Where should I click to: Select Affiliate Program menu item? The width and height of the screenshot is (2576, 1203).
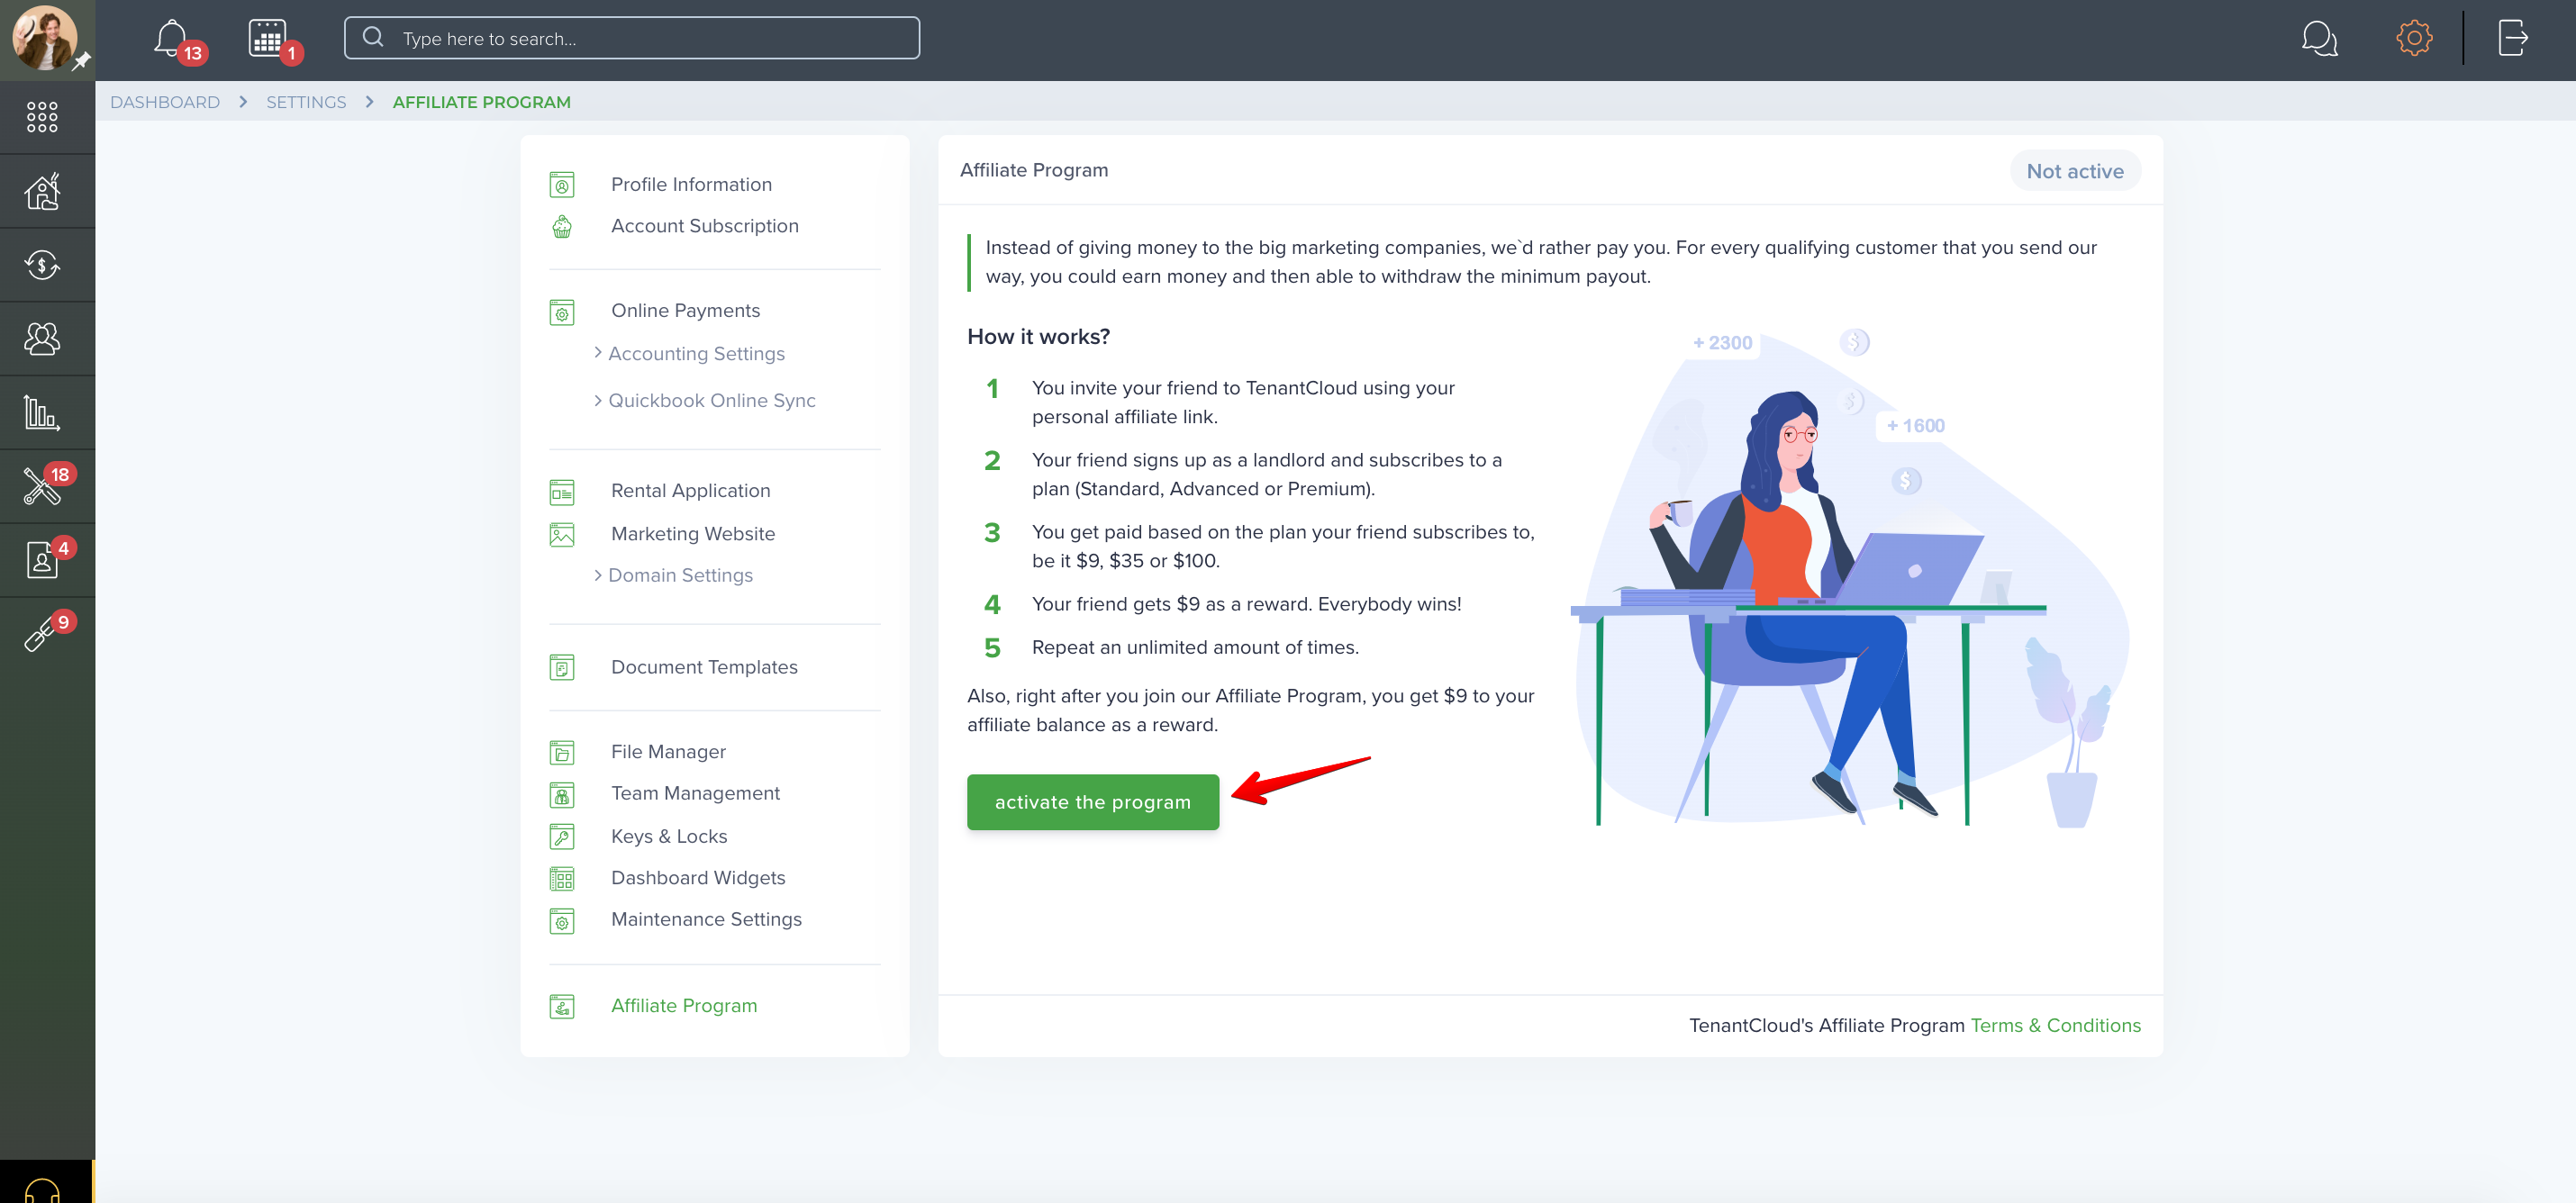coord(684,1005)
